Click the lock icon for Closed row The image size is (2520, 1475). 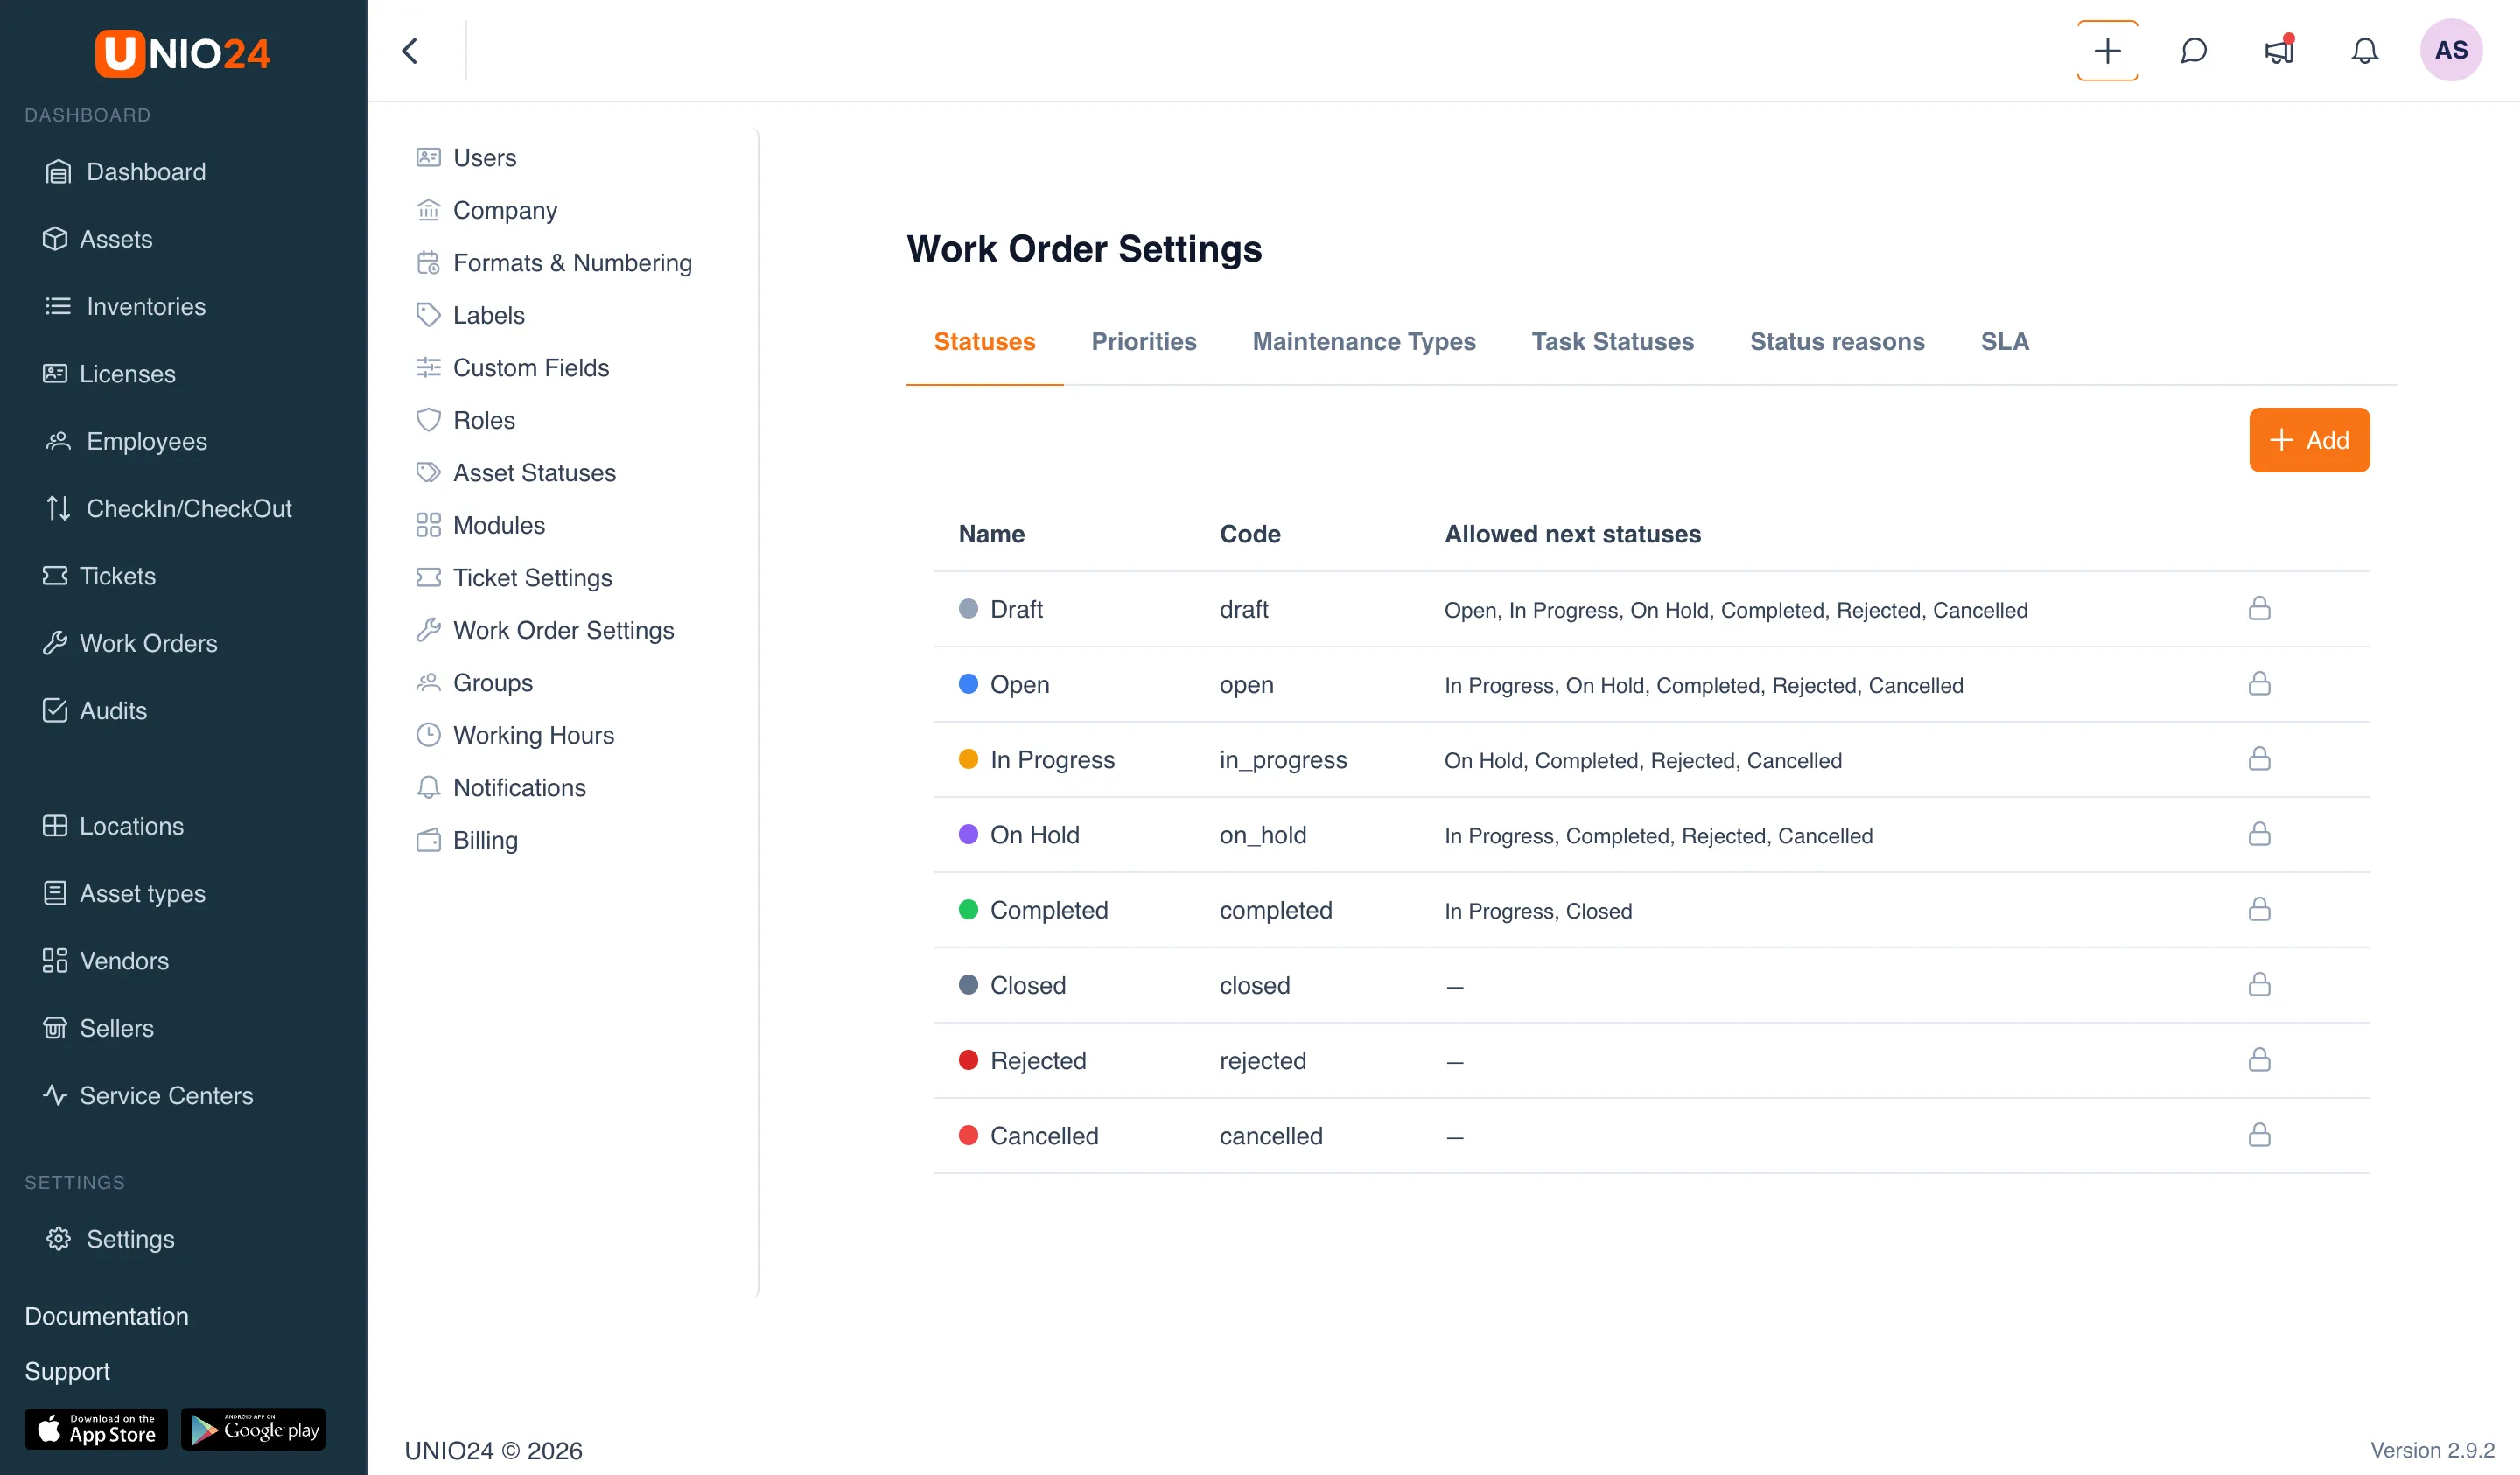pos(2259,985)
